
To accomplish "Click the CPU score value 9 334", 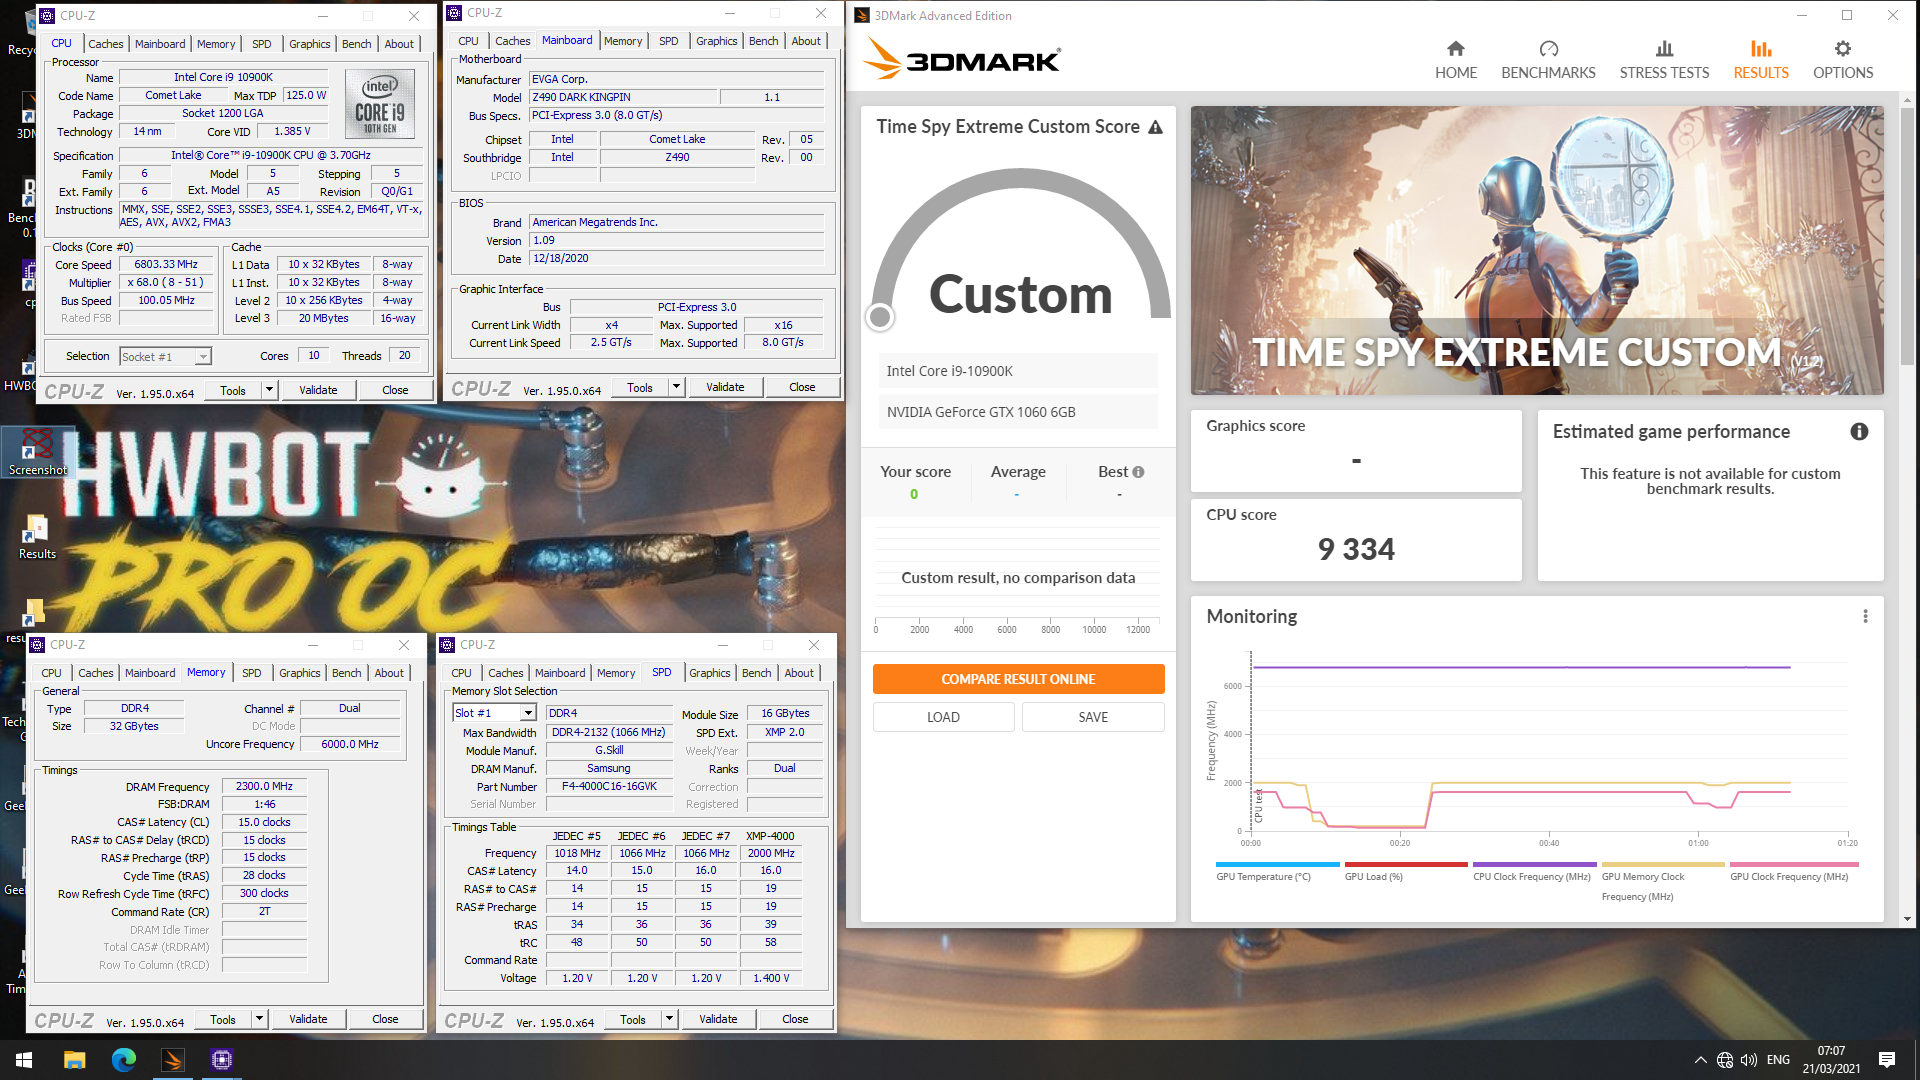I will [x=1356, y=549].
